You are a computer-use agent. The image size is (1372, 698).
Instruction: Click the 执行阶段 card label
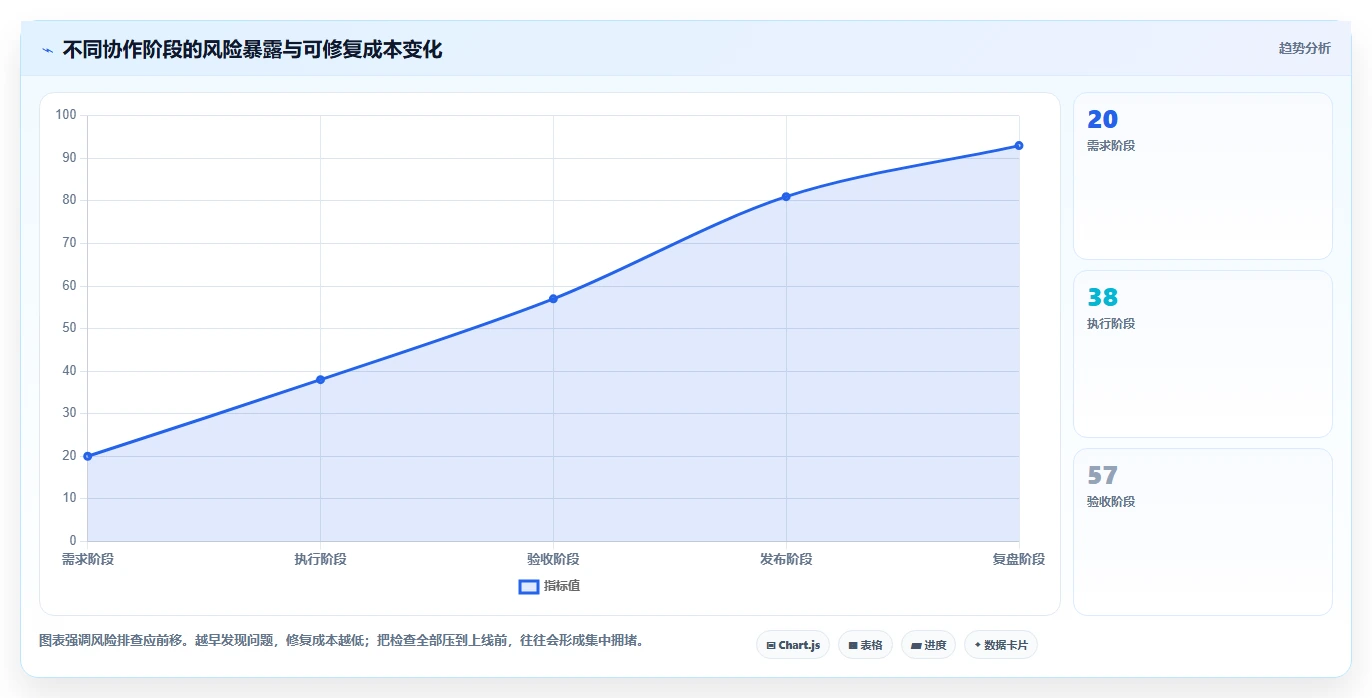[x=1111, y=324]
